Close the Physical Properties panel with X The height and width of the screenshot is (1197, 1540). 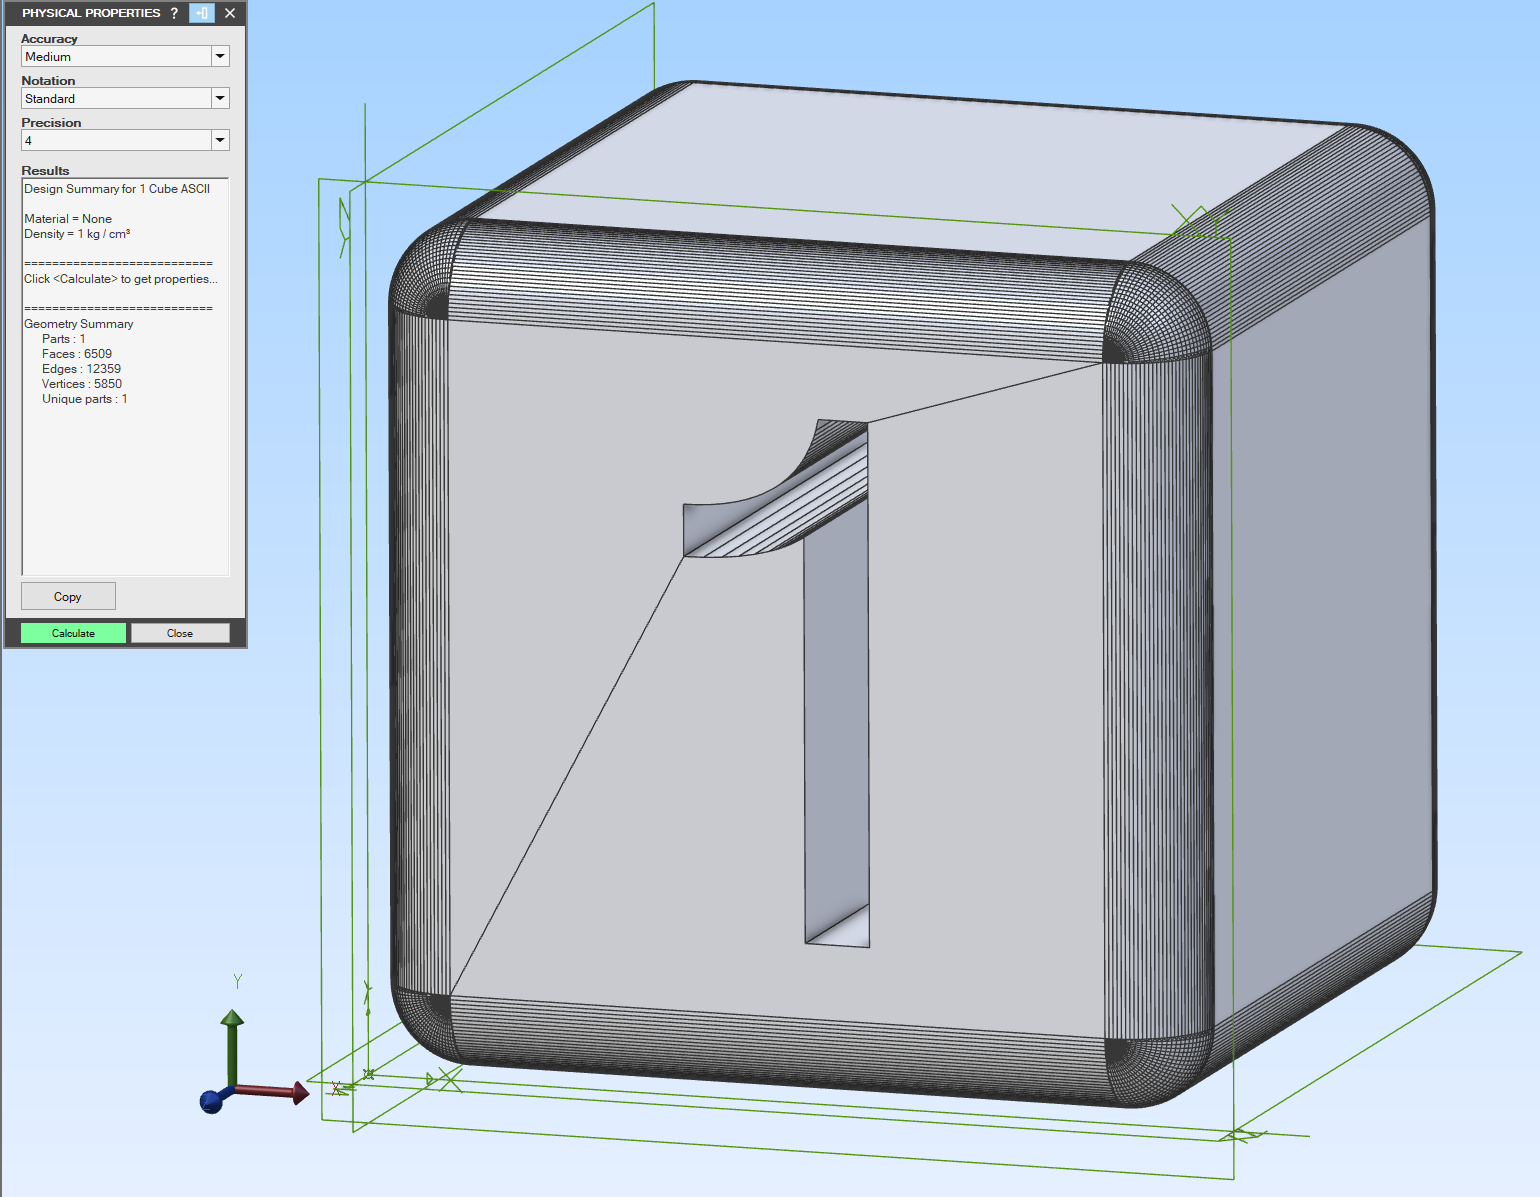(x=230, y=13)
